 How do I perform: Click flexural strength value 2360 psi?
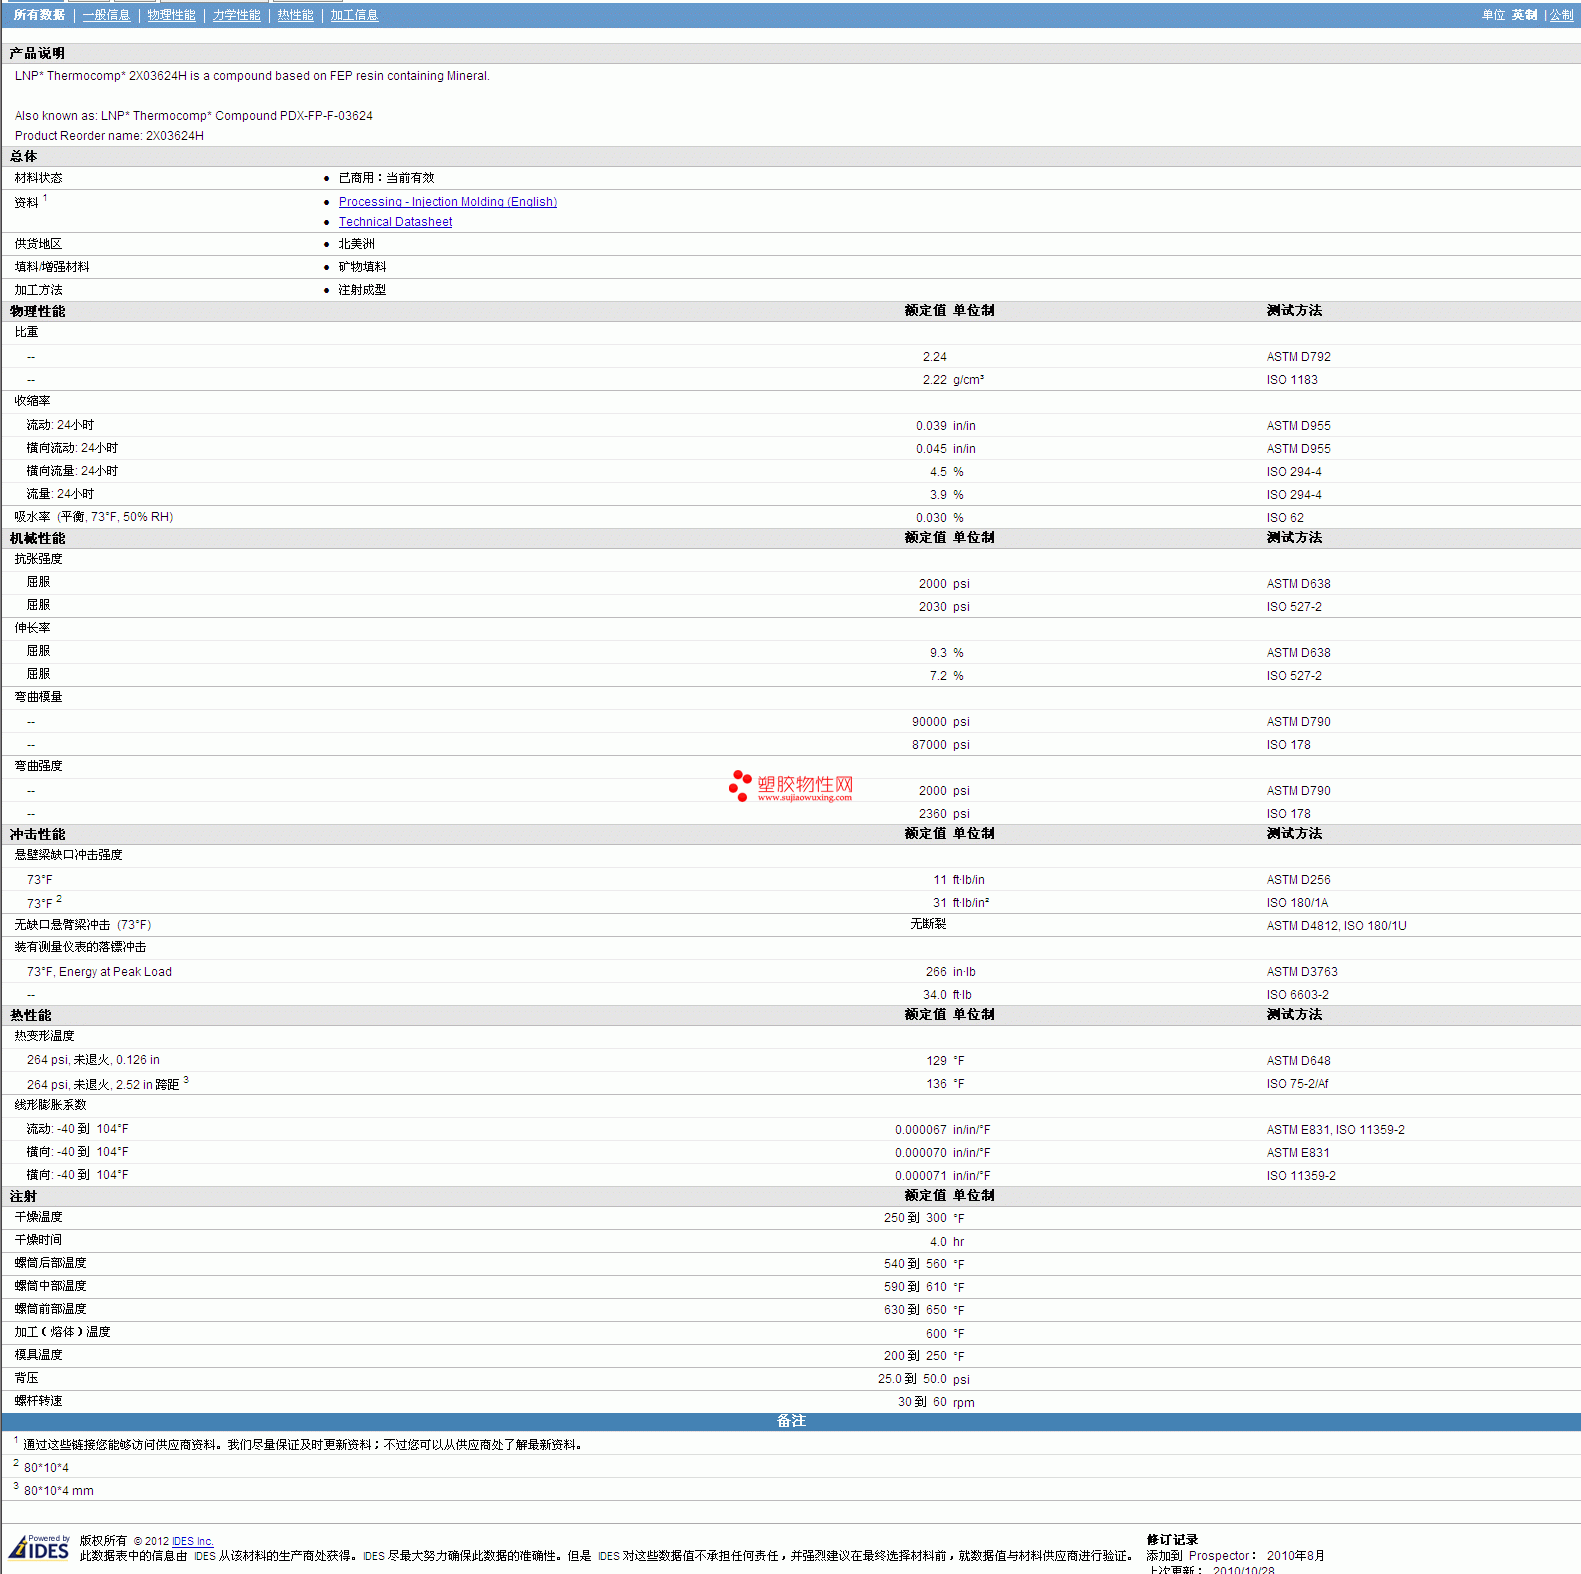(944, 814)
